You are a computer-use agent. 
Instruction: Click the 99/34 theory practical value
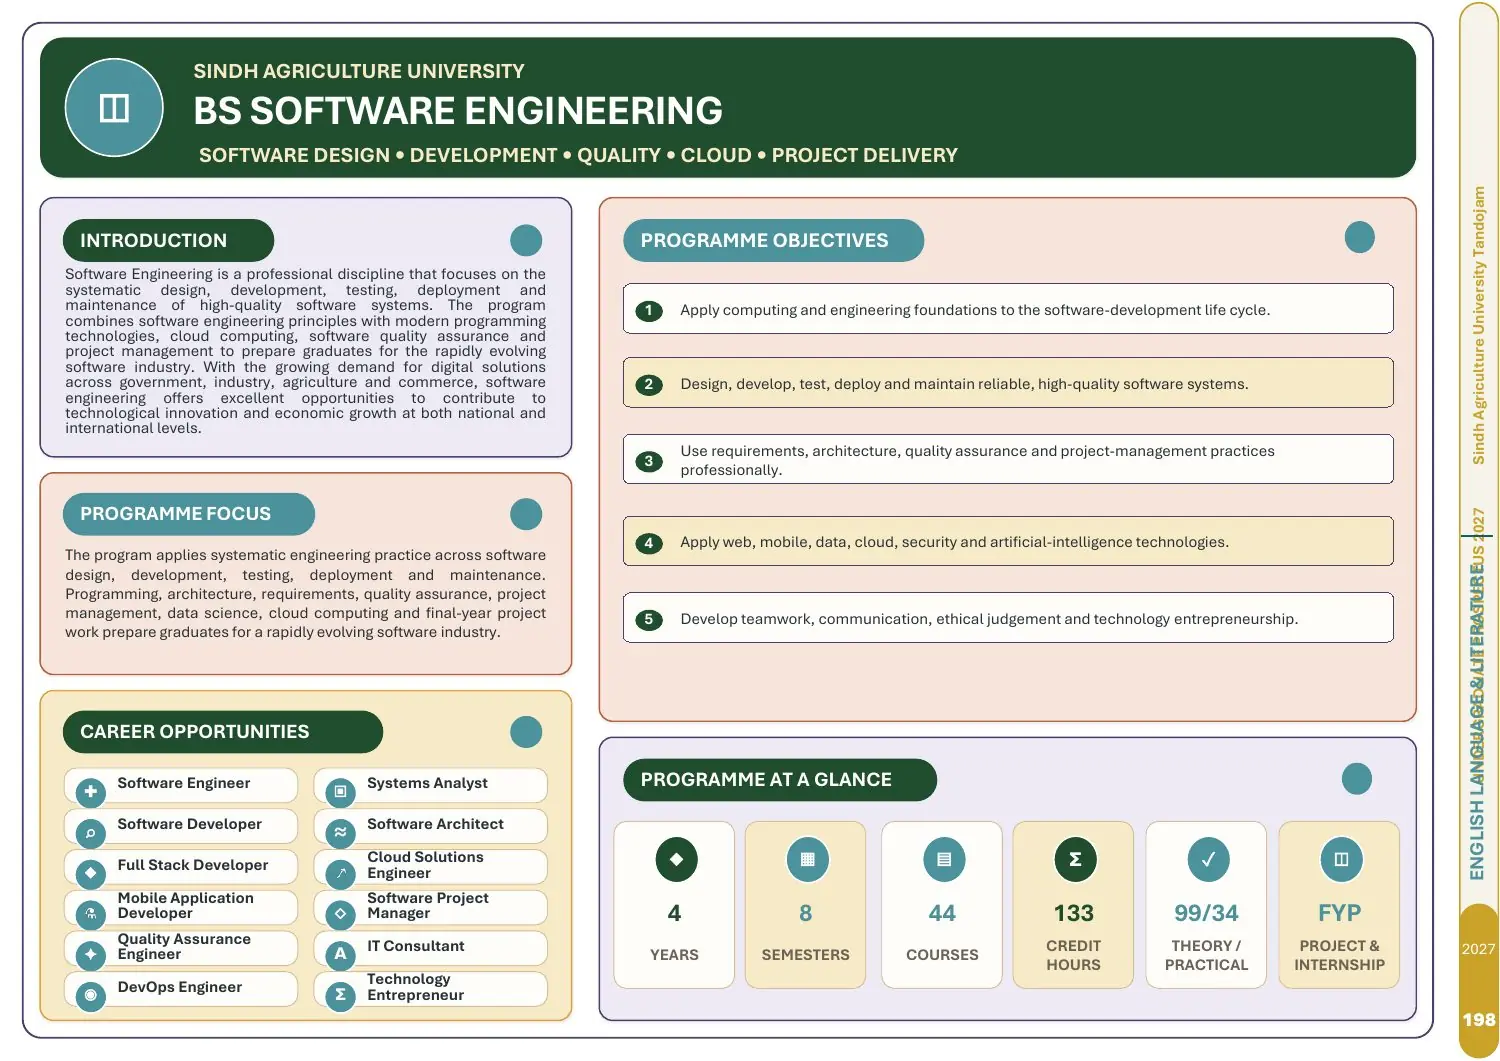coord(1207,913)
